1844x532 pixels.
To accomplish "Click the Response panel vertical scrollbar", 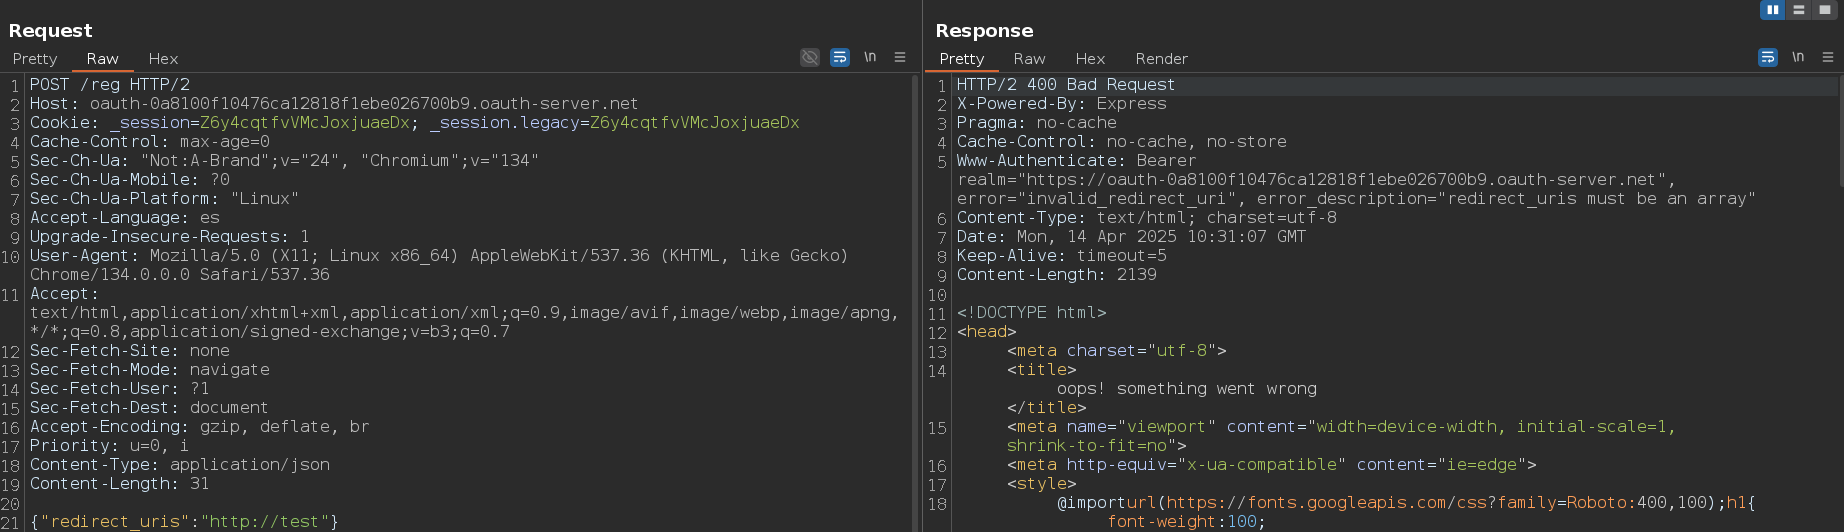I will point(1840,130).
